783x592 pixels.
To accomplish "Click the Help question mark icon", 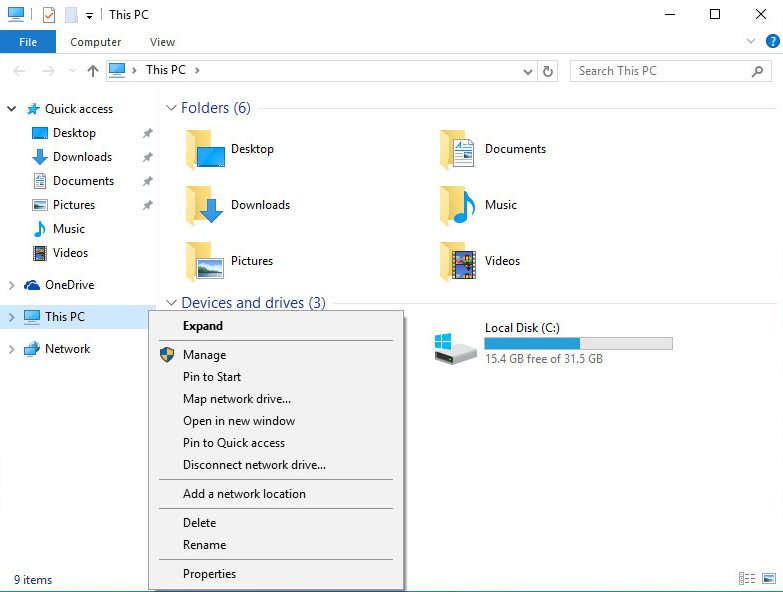I will point(772,41).
